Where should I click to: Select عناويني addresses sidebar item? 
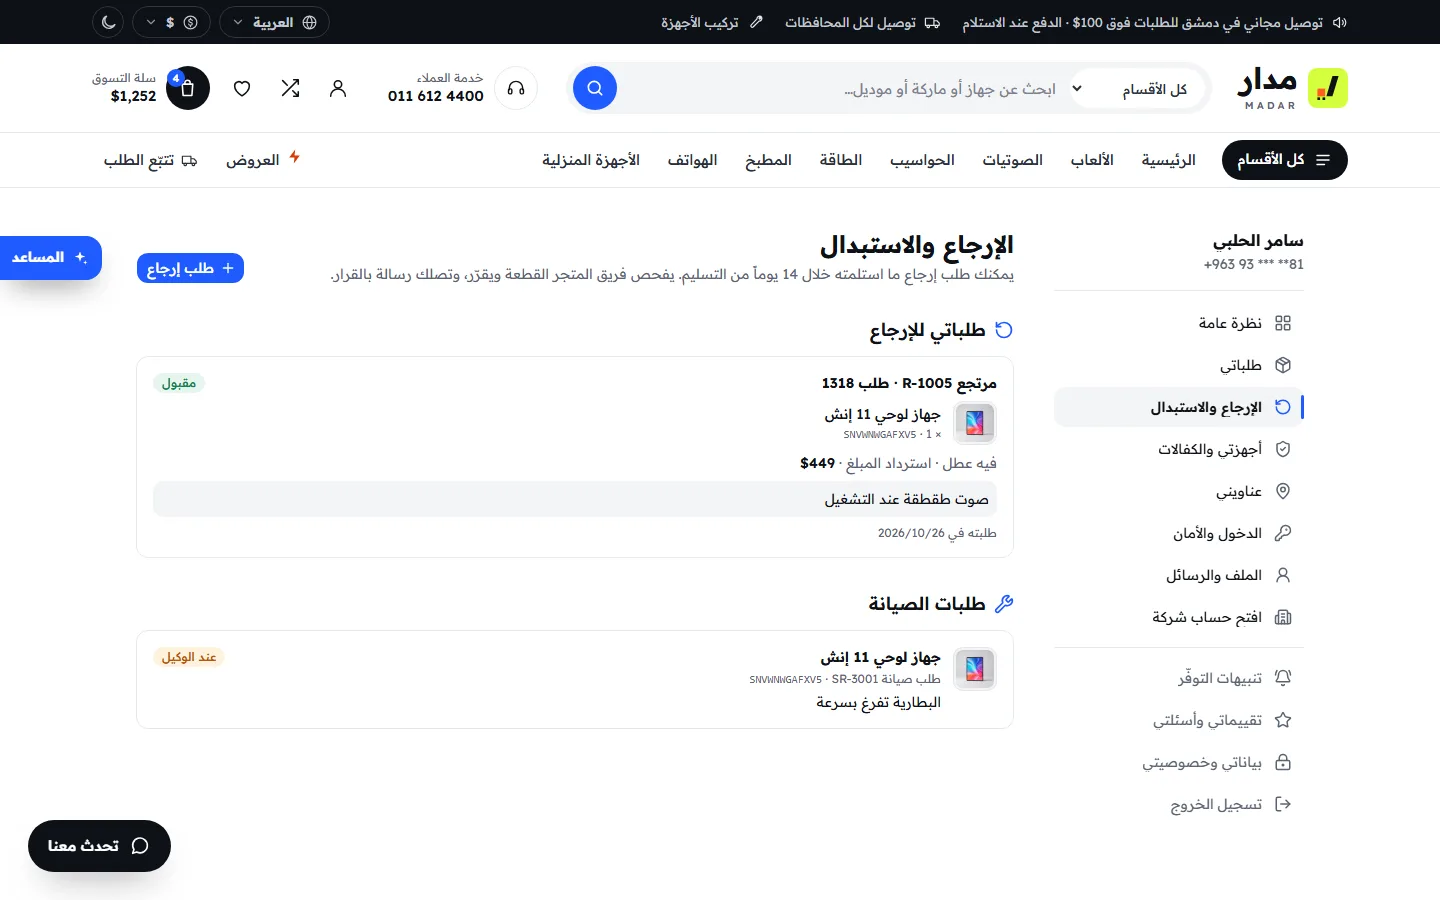point(1178,491)
